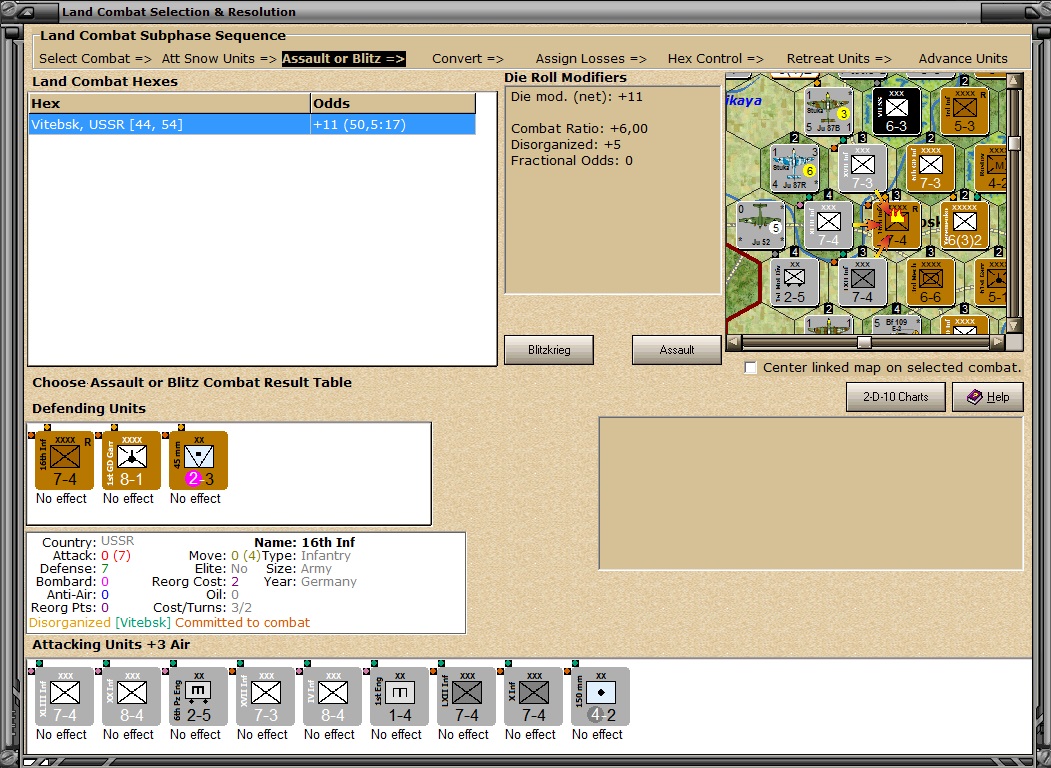Select attacking unit LXII Inf 7-4
This screenshot has width=1051, height=768.
pos(467,696)
